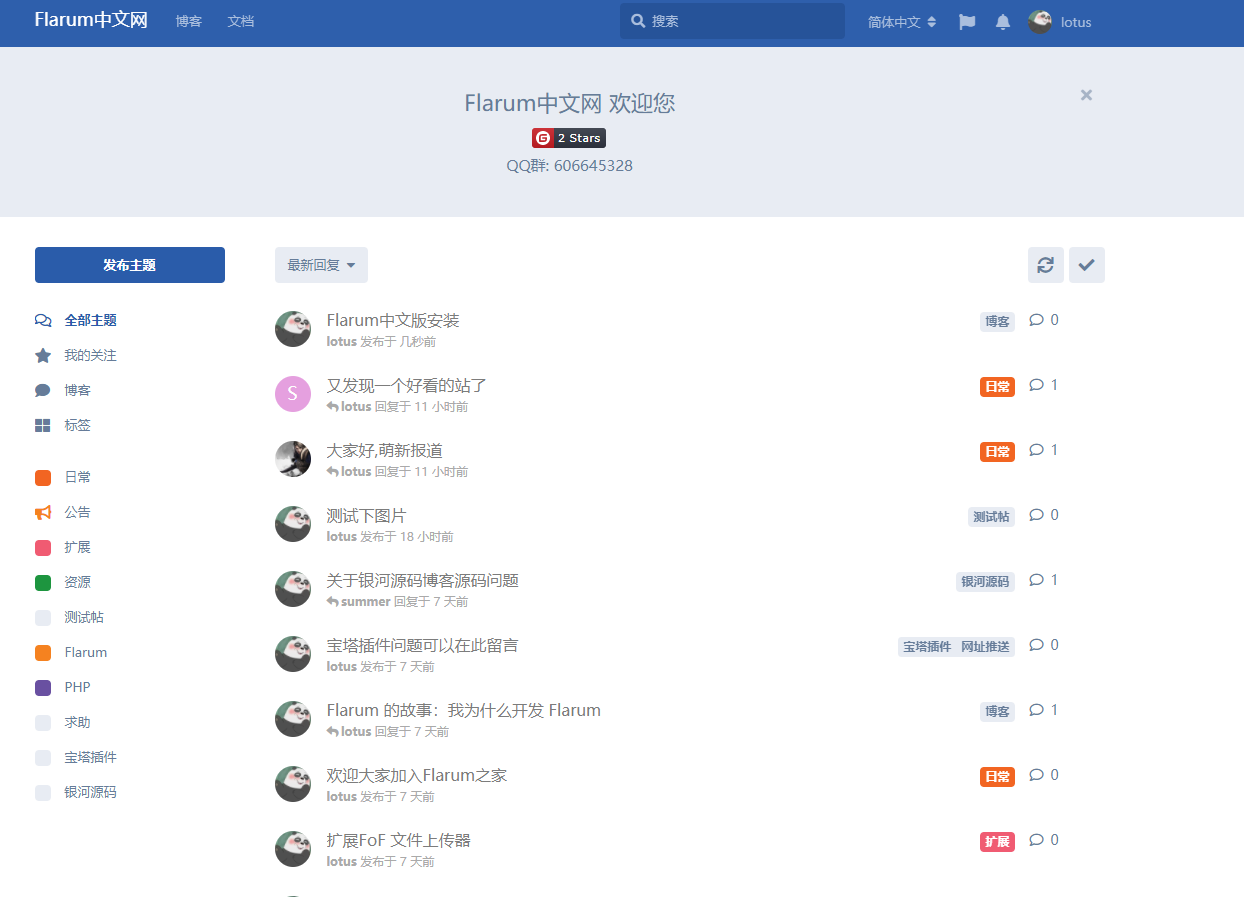
Task: Open thread Flarum 的故事：我为什么开发 Flarum
Action: 463,709
